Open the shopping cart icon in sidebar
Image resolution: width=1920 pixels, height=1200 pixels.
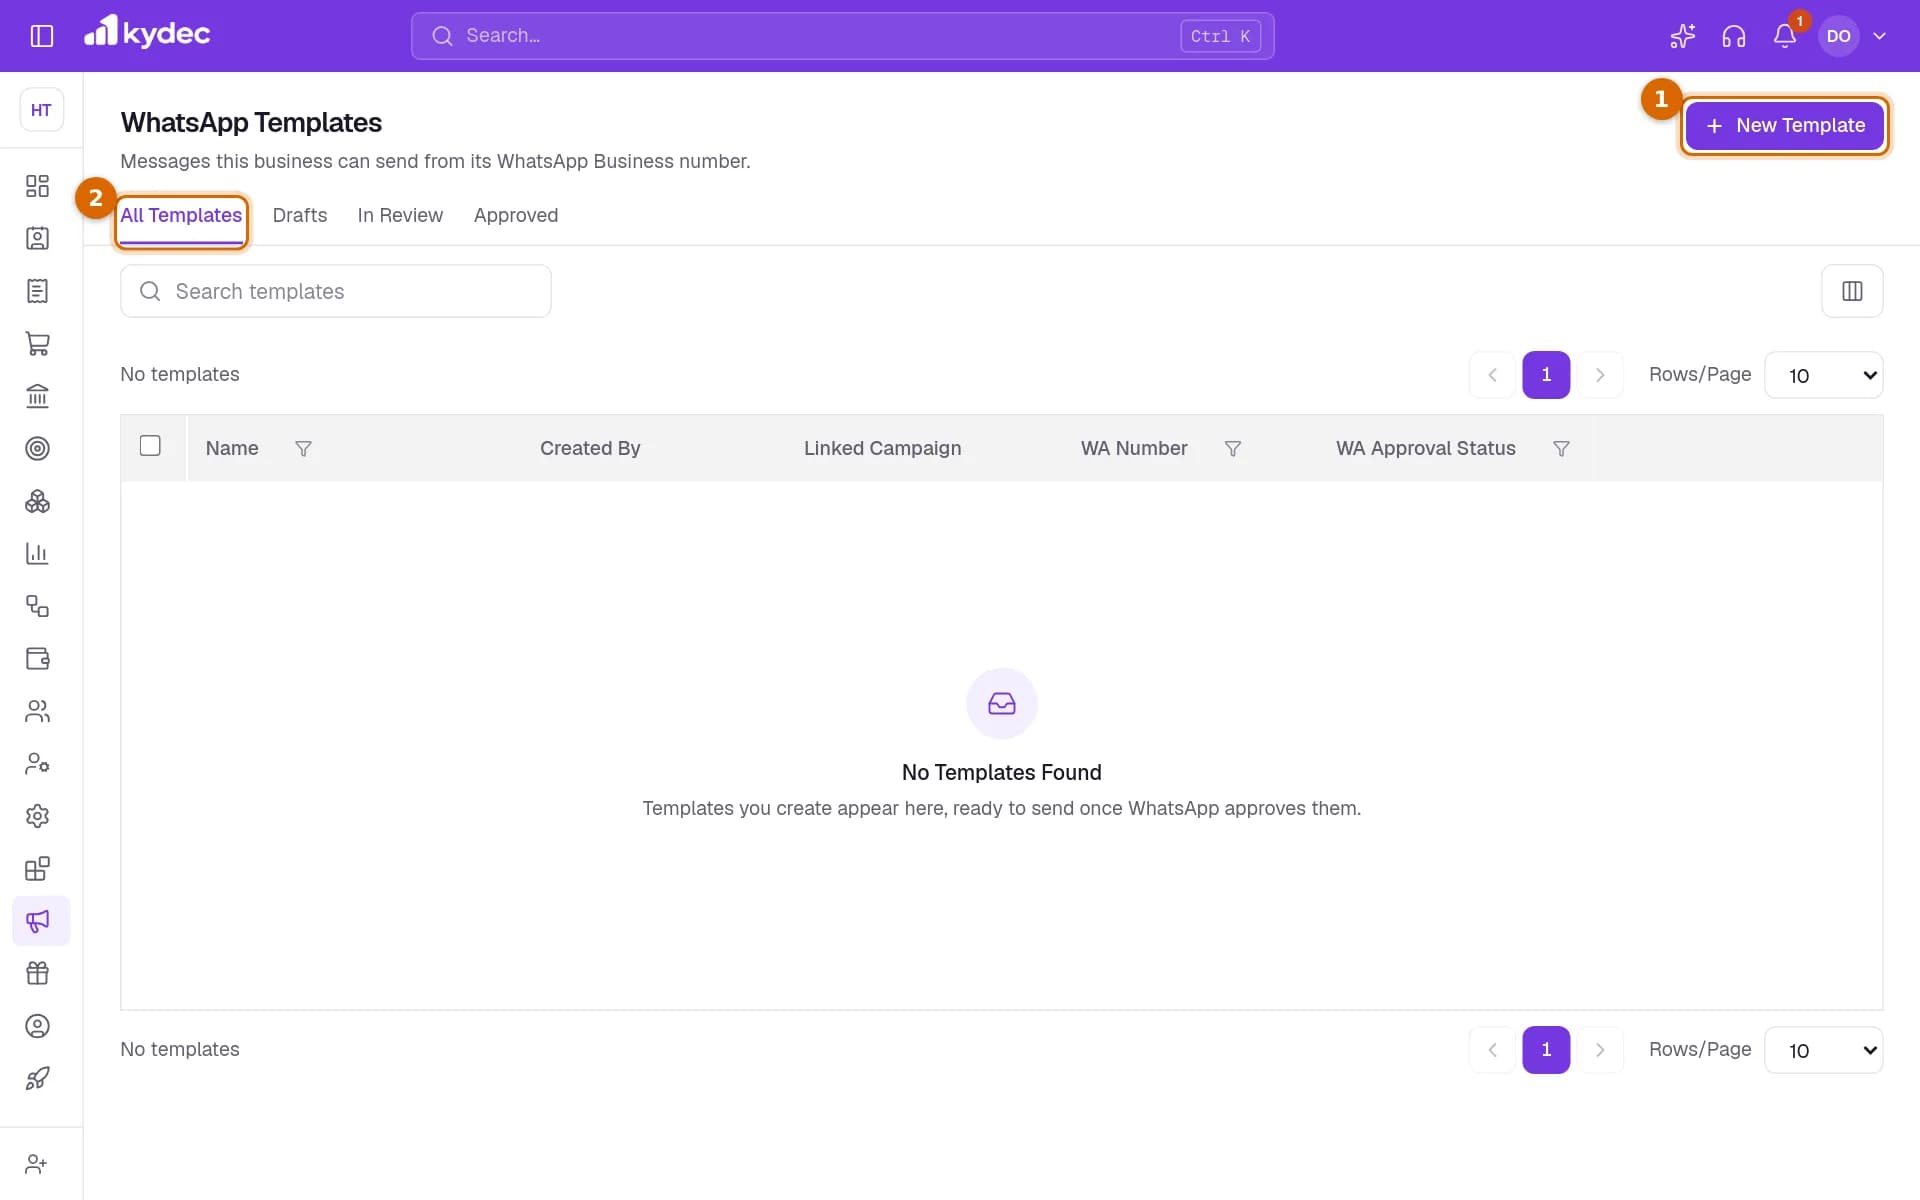click(x=37, y=343)
